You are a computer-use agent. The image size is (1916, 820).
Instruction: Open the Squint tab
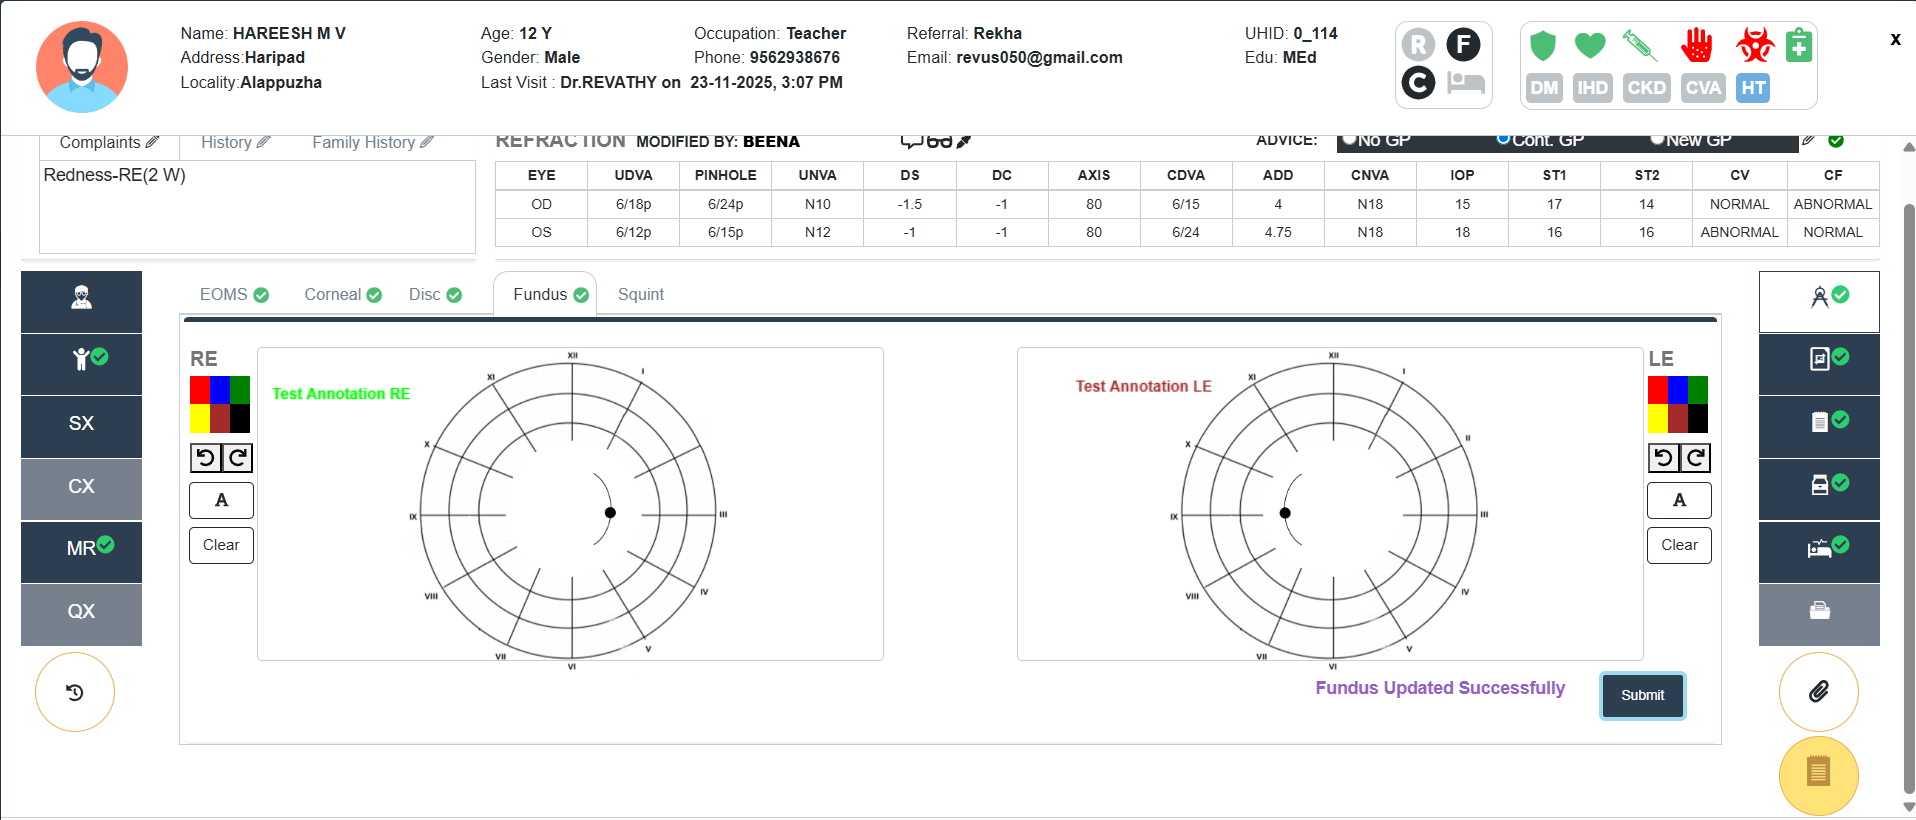tap(640, 295)
